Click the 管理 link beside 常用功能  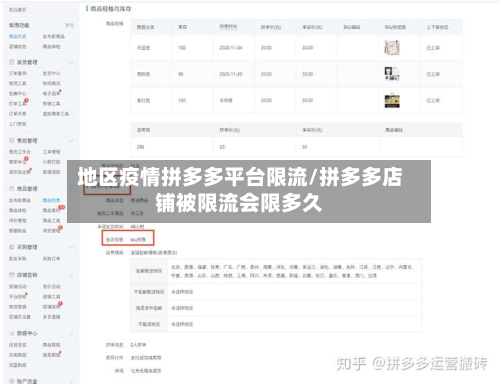69,25
